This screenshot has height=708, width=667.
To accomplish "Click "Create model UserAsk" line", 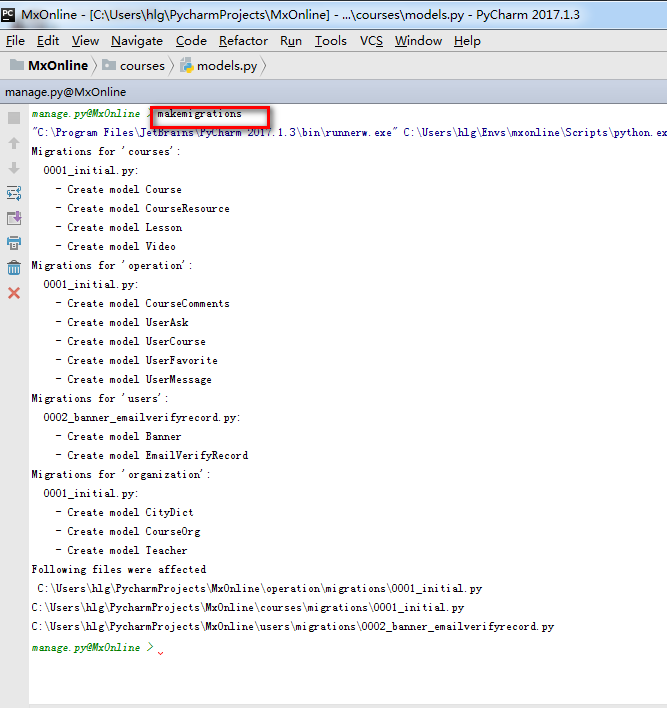I will pyautogui.click(x=122, y=322).
